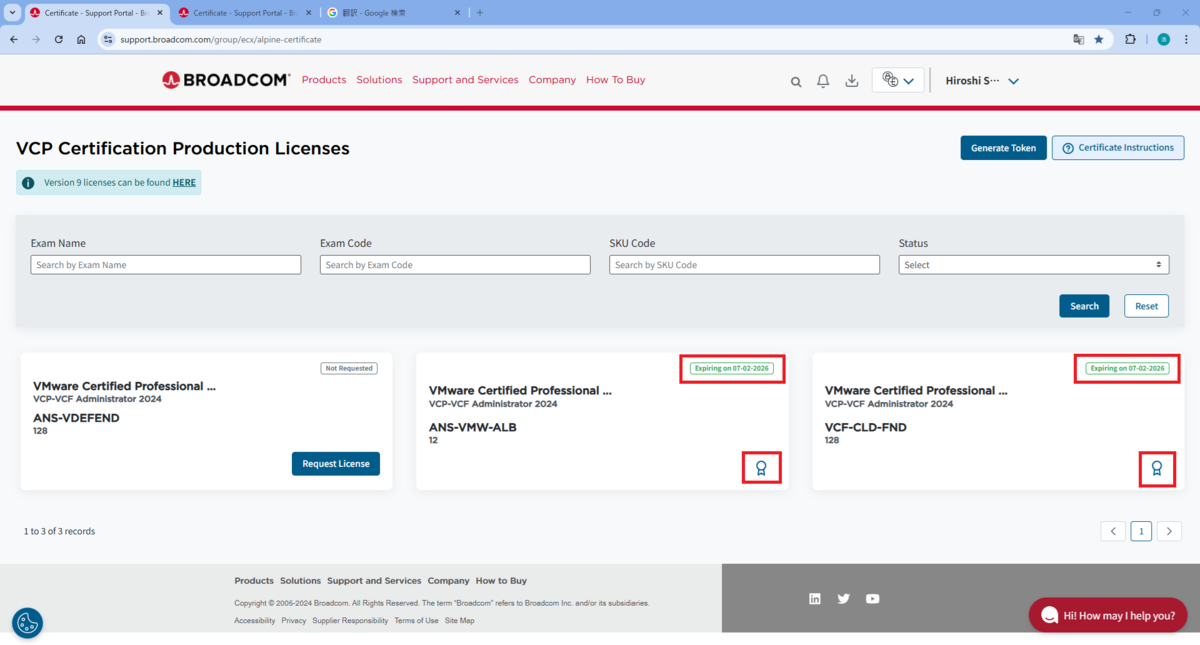Open the site search magnifier icon

796,82
